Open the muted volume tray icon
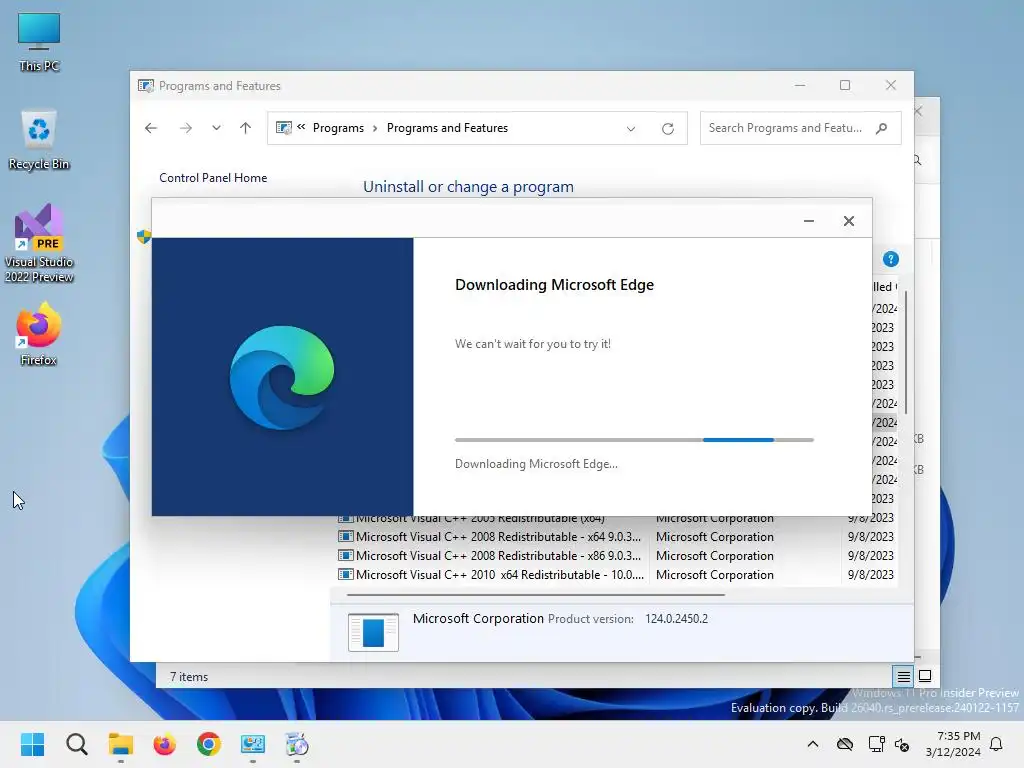 pos(903,744)
